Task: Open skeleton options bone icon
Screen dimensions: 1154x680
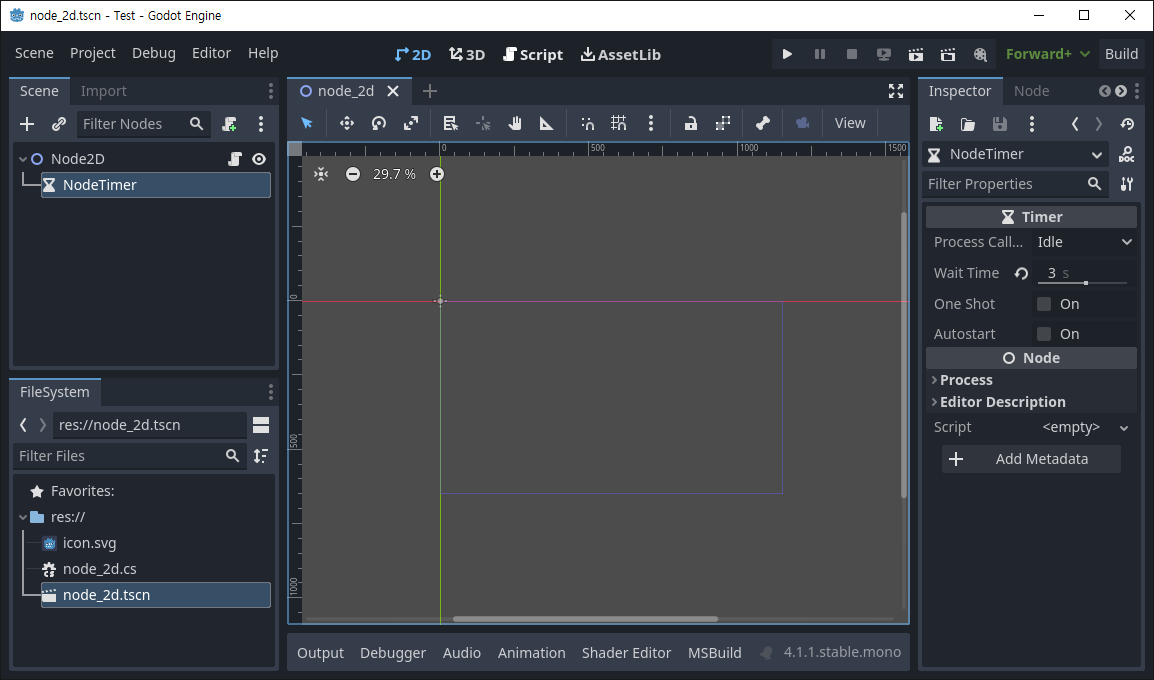Action: 763,123
